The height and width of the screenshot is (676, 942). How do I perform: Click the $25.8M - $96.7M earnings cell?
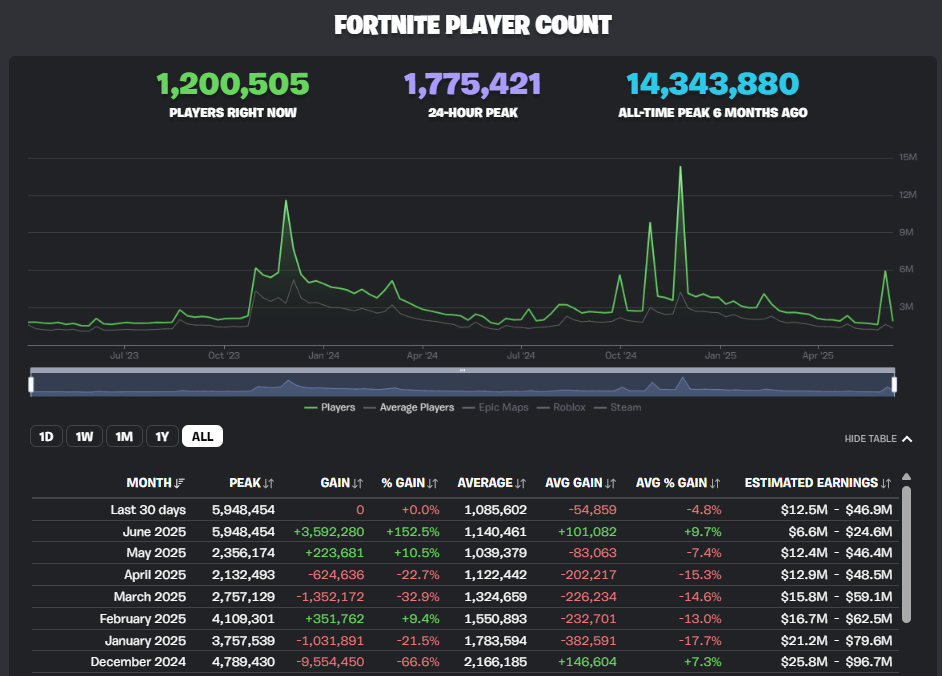tap(836, 662)
